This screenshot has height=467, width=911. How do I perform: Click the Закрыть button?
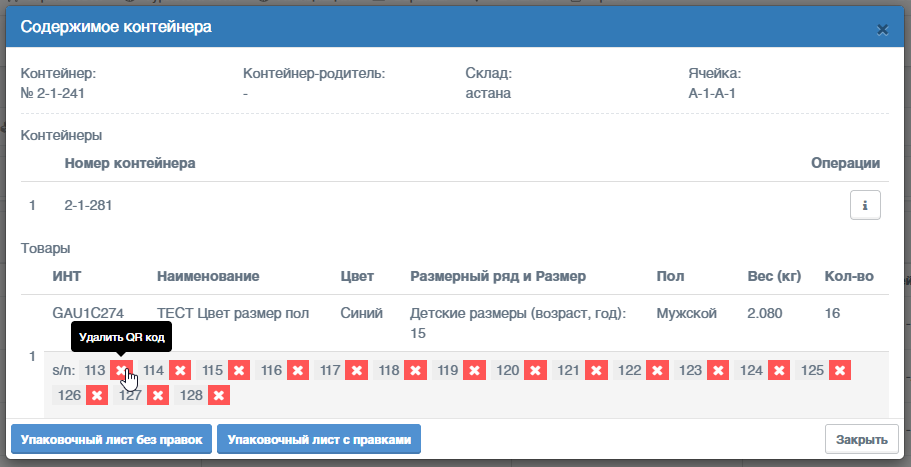[x=862, y=440]
